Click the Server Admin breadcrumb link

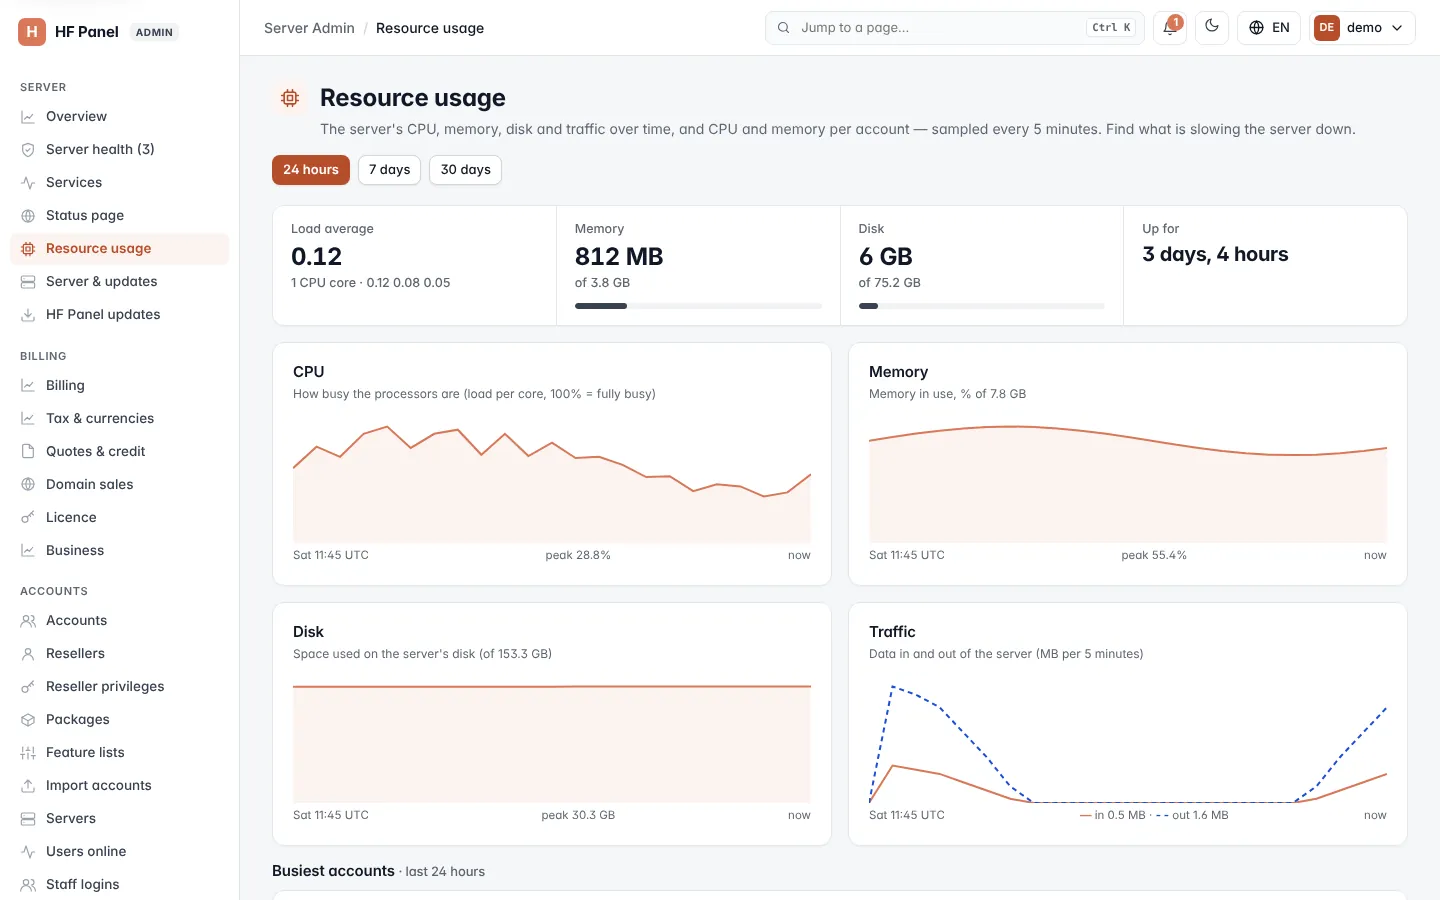[x=309, y=28]
